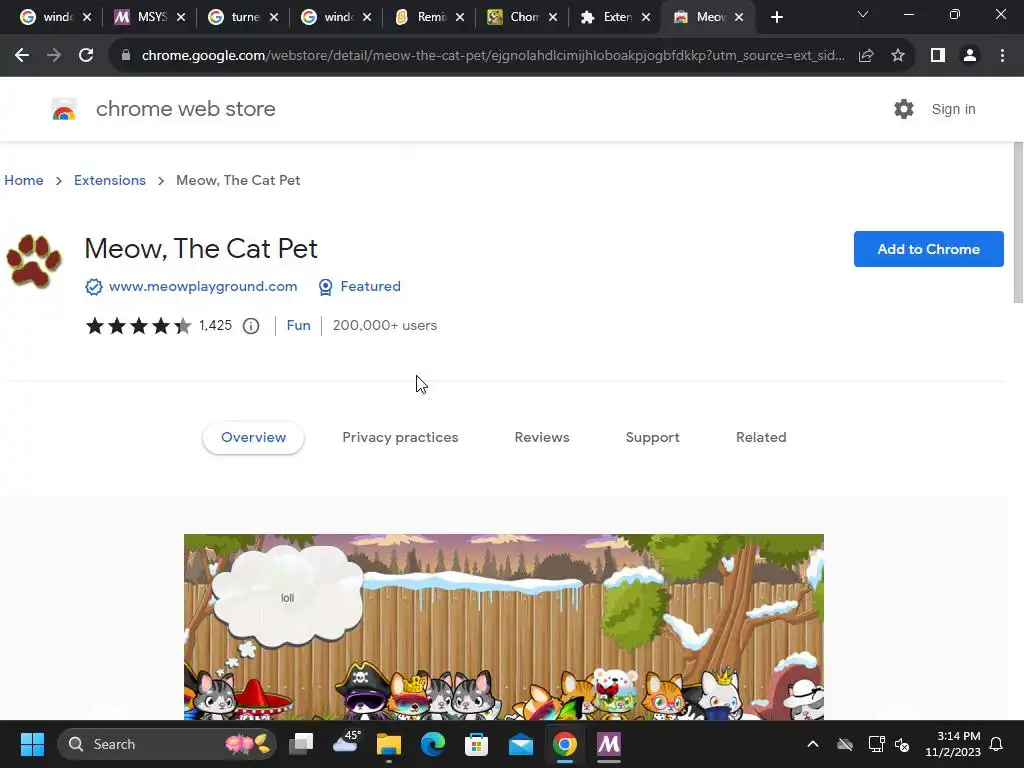Click the paw print extension icon

point(34,261)
